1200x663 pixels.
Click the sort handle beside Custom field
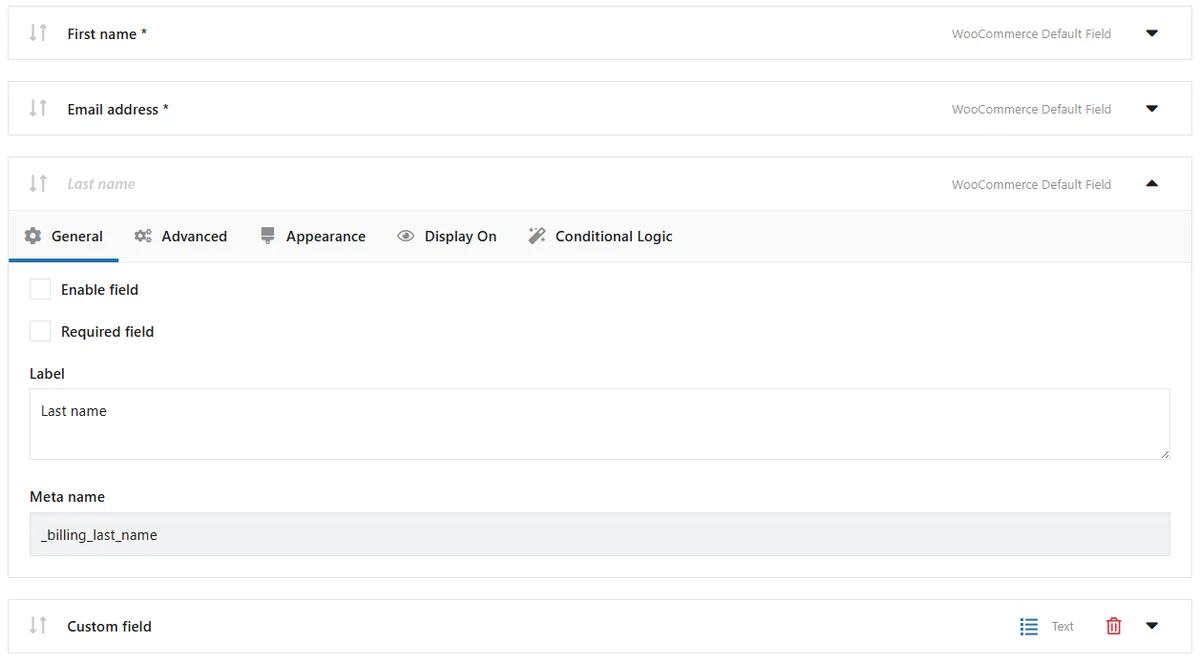pos(38,625)
